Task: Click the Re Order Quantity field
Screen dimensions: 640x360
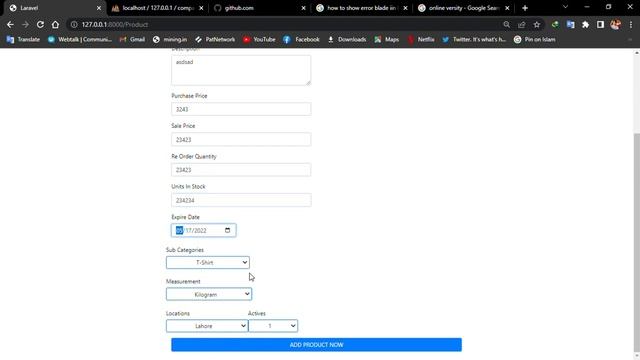Action: pyautogui.click(x=241, y=170)
